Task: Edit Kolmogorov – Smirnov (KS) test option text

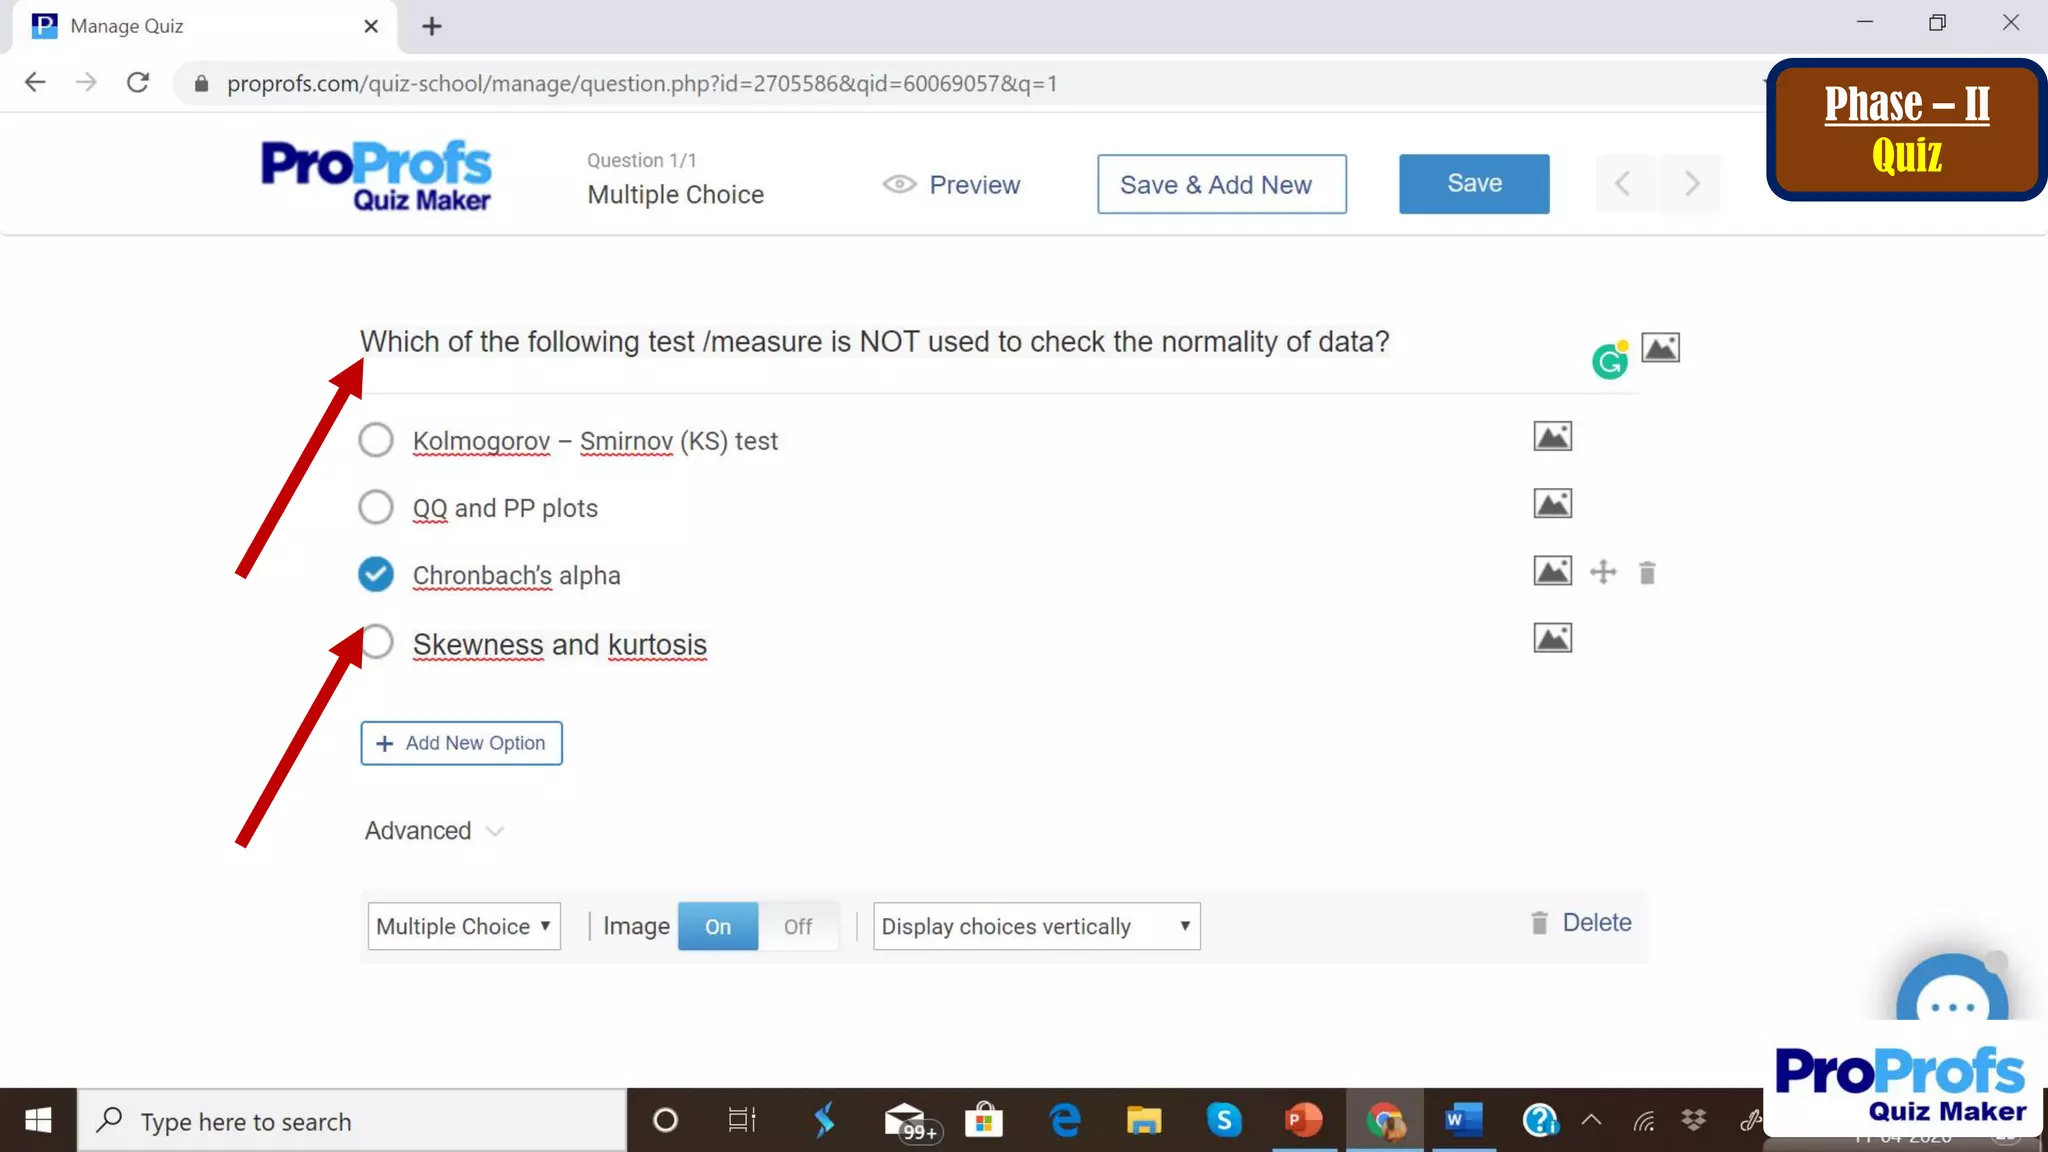Action: pyautogui.click(x=595, y=441)
